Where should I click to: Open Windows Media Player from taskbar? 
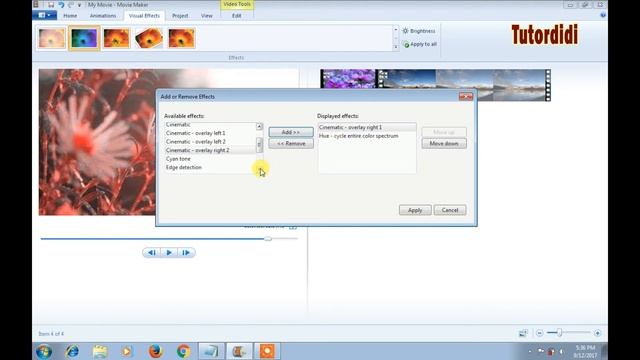[127, 351]
